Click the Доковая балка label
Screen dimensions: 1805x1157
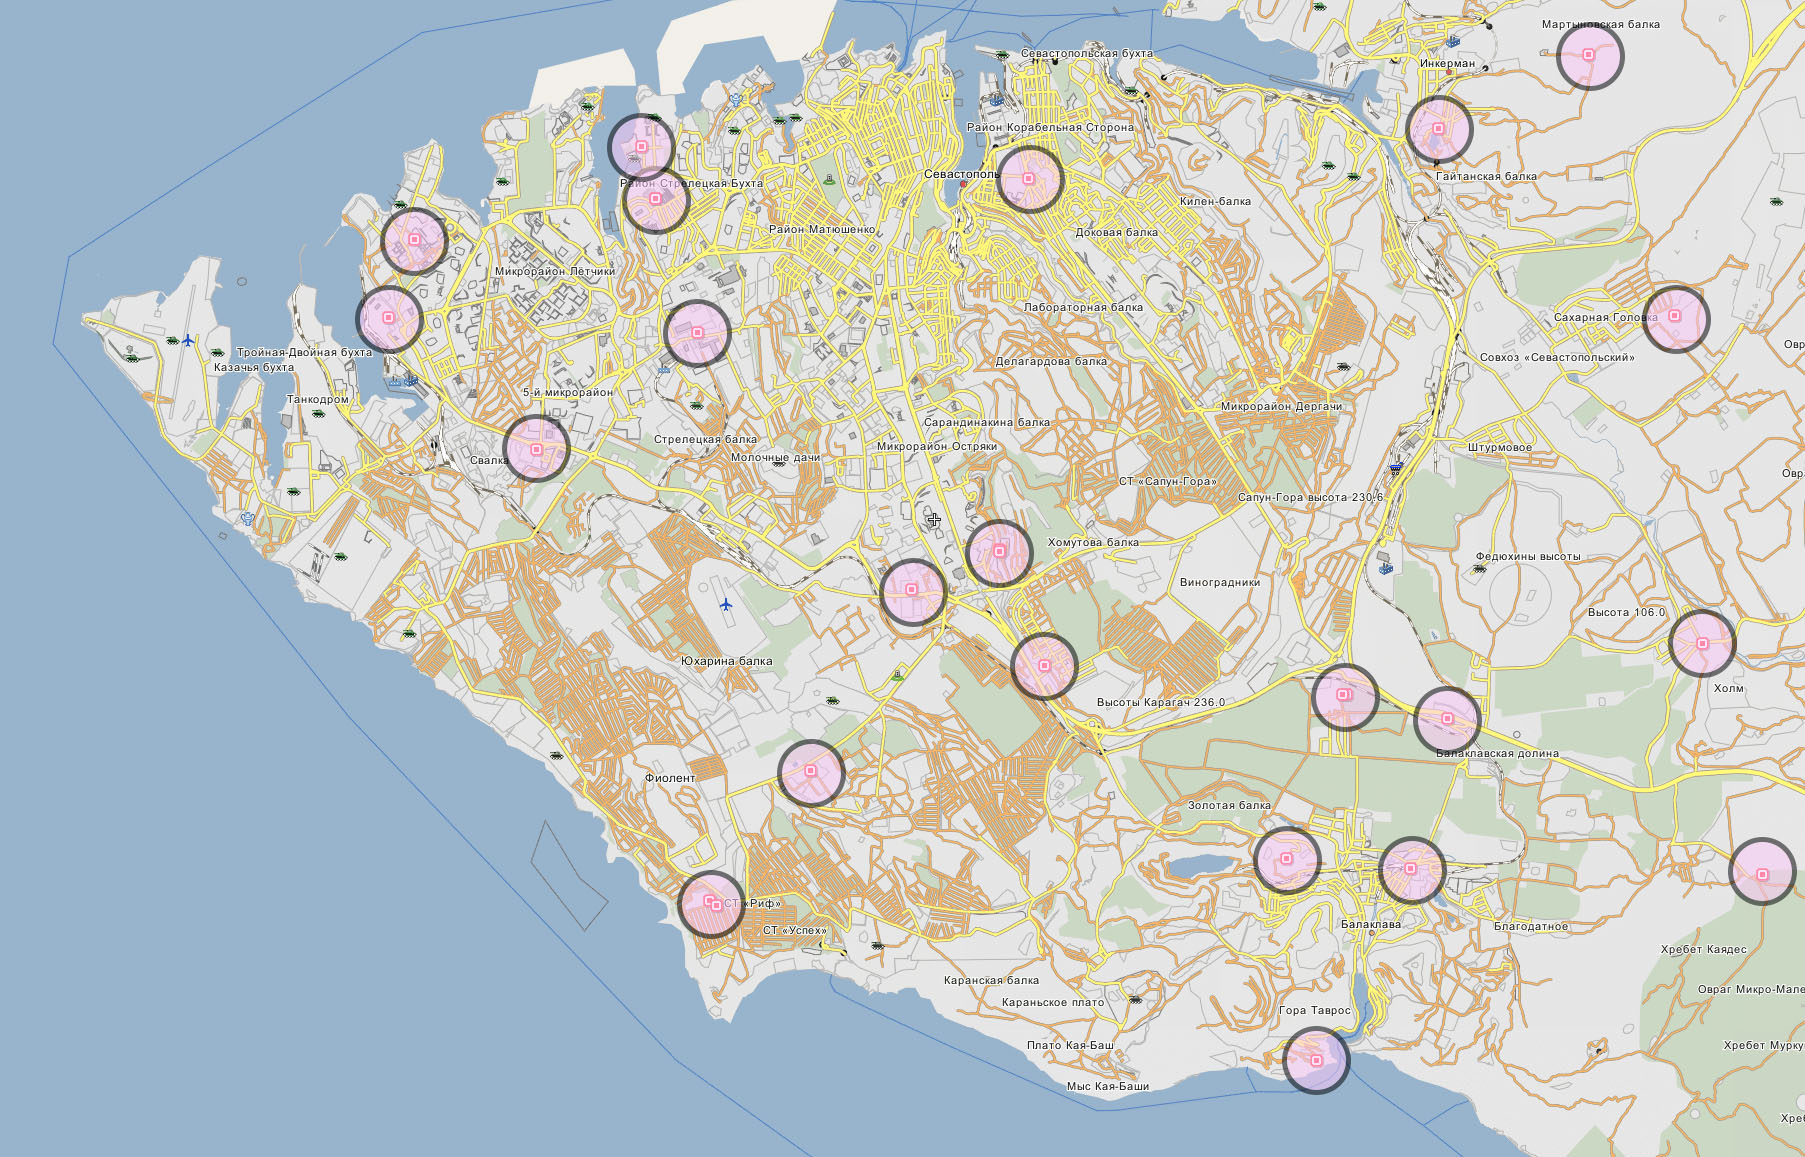pyautogui.click(x=1116, y=232)
